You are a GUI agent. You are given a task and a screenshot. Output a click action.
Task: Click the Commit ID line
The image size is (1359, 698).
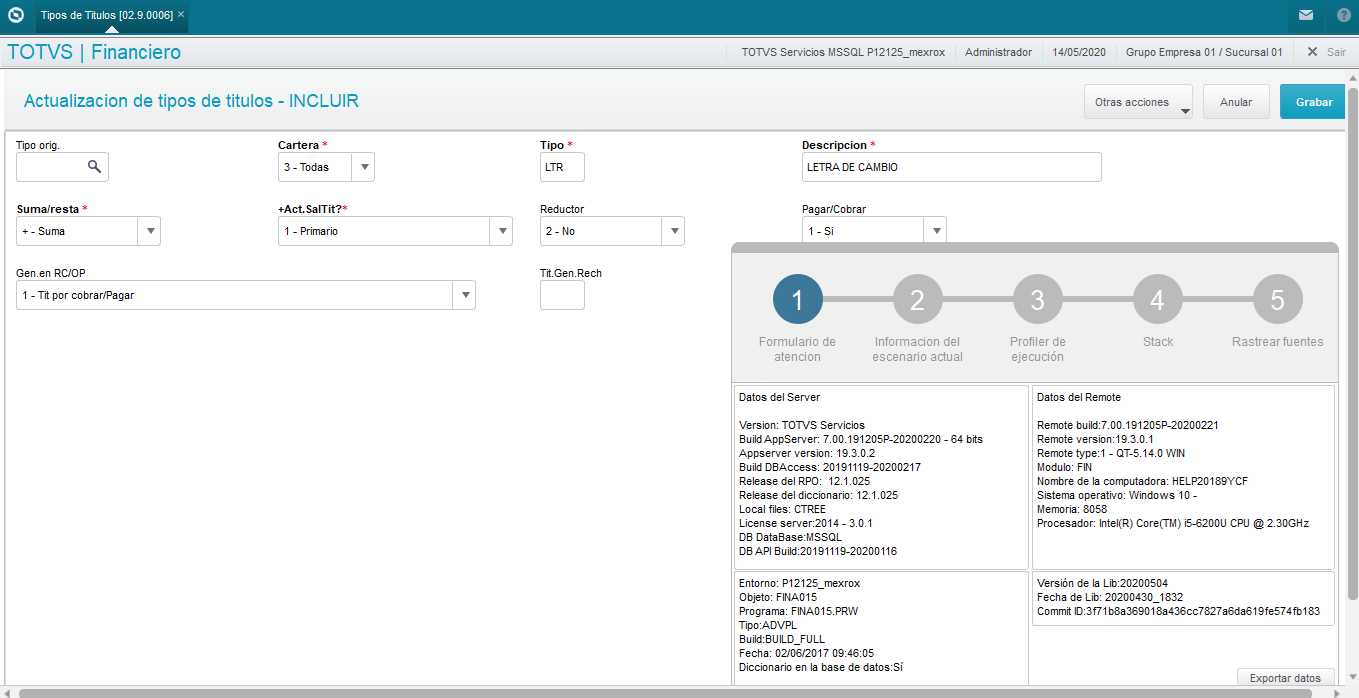coord(1179,611)
